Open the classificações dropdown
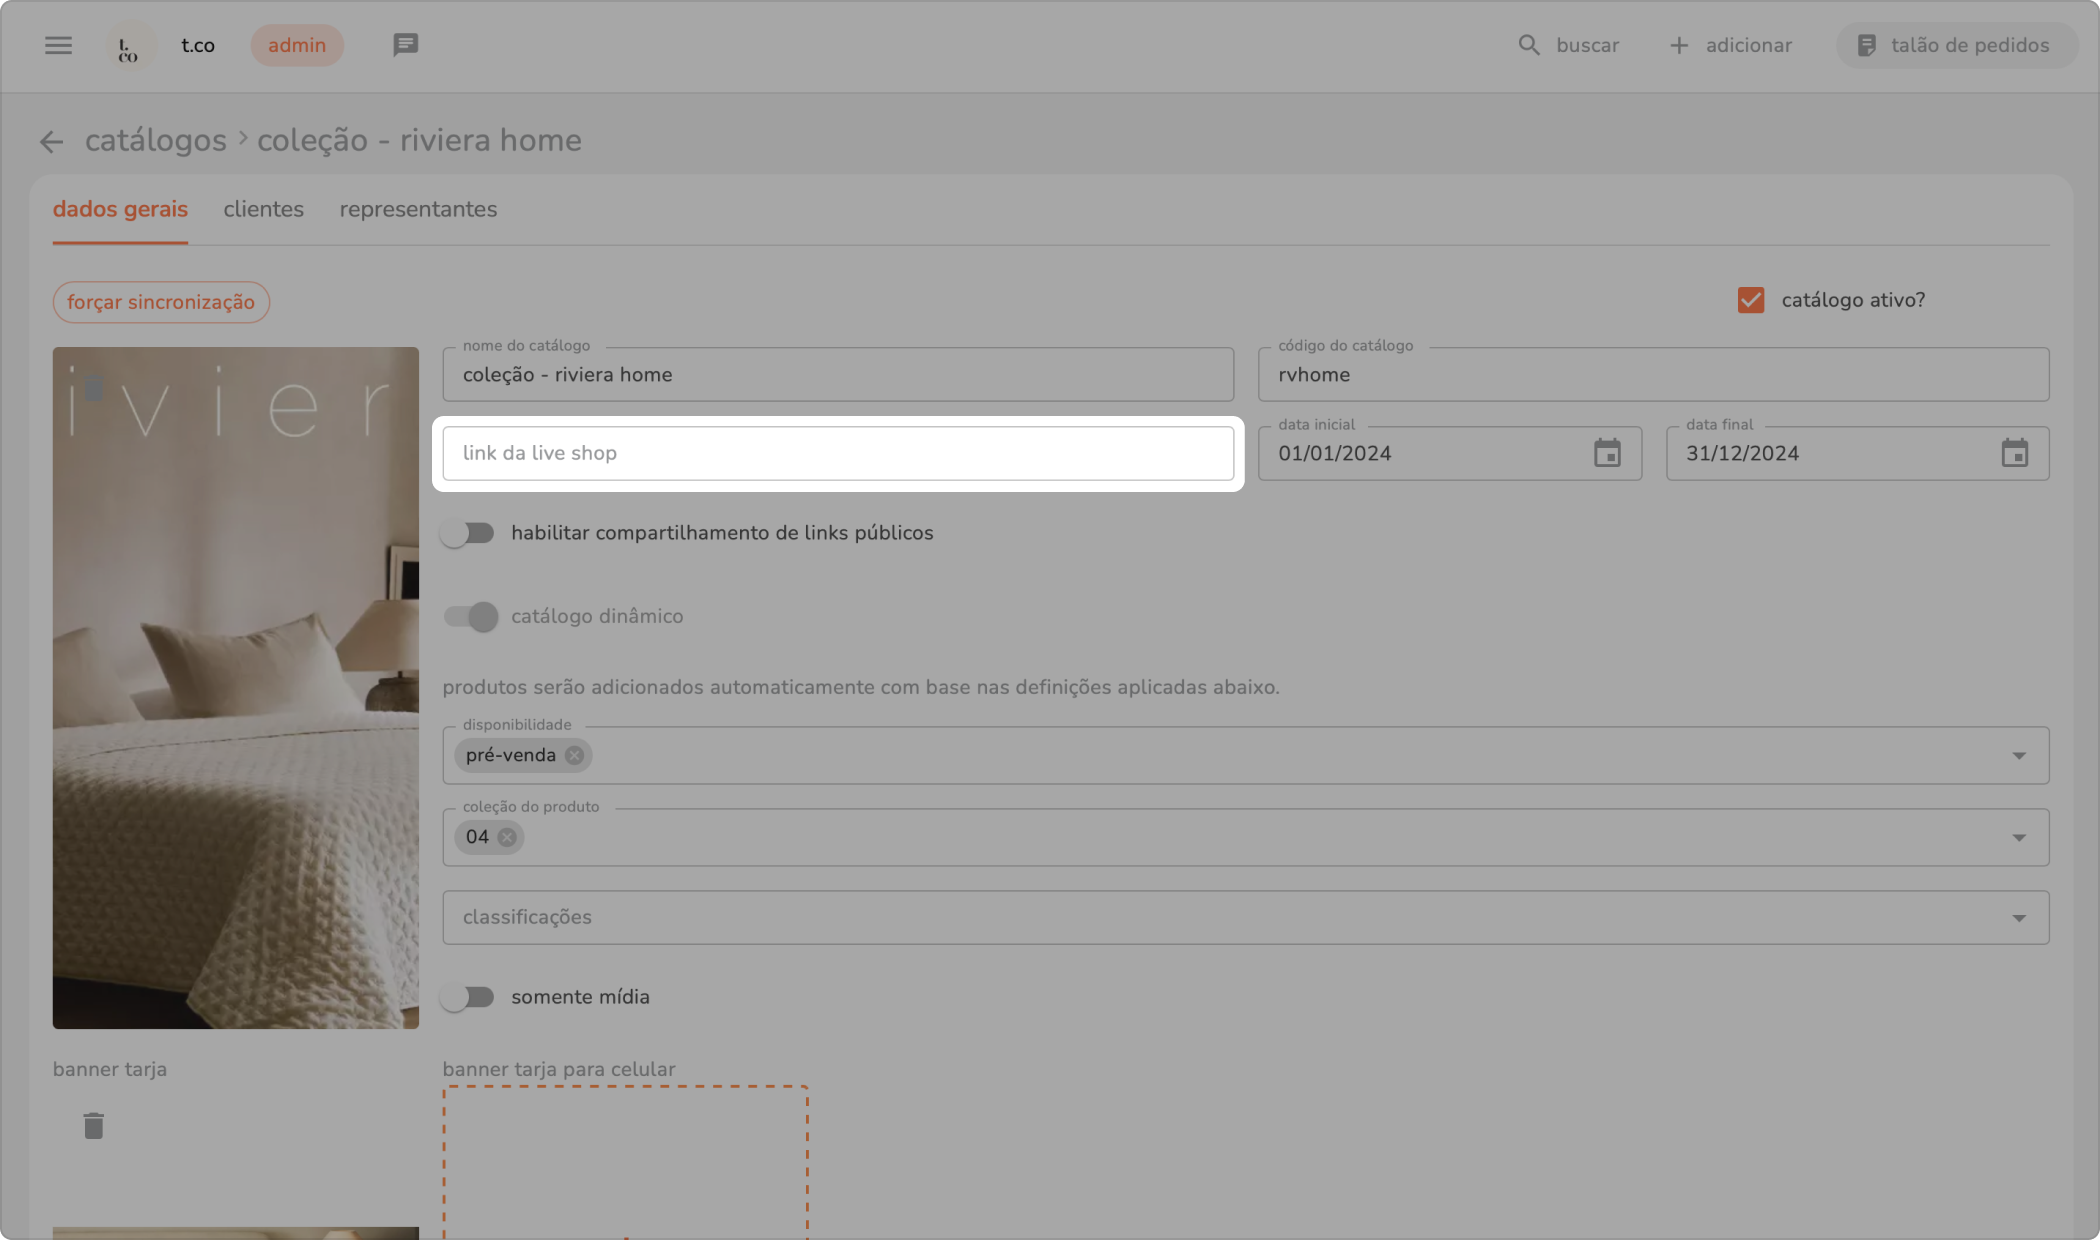This screenshot has width=2100, height=1240. coord(2018,917)
